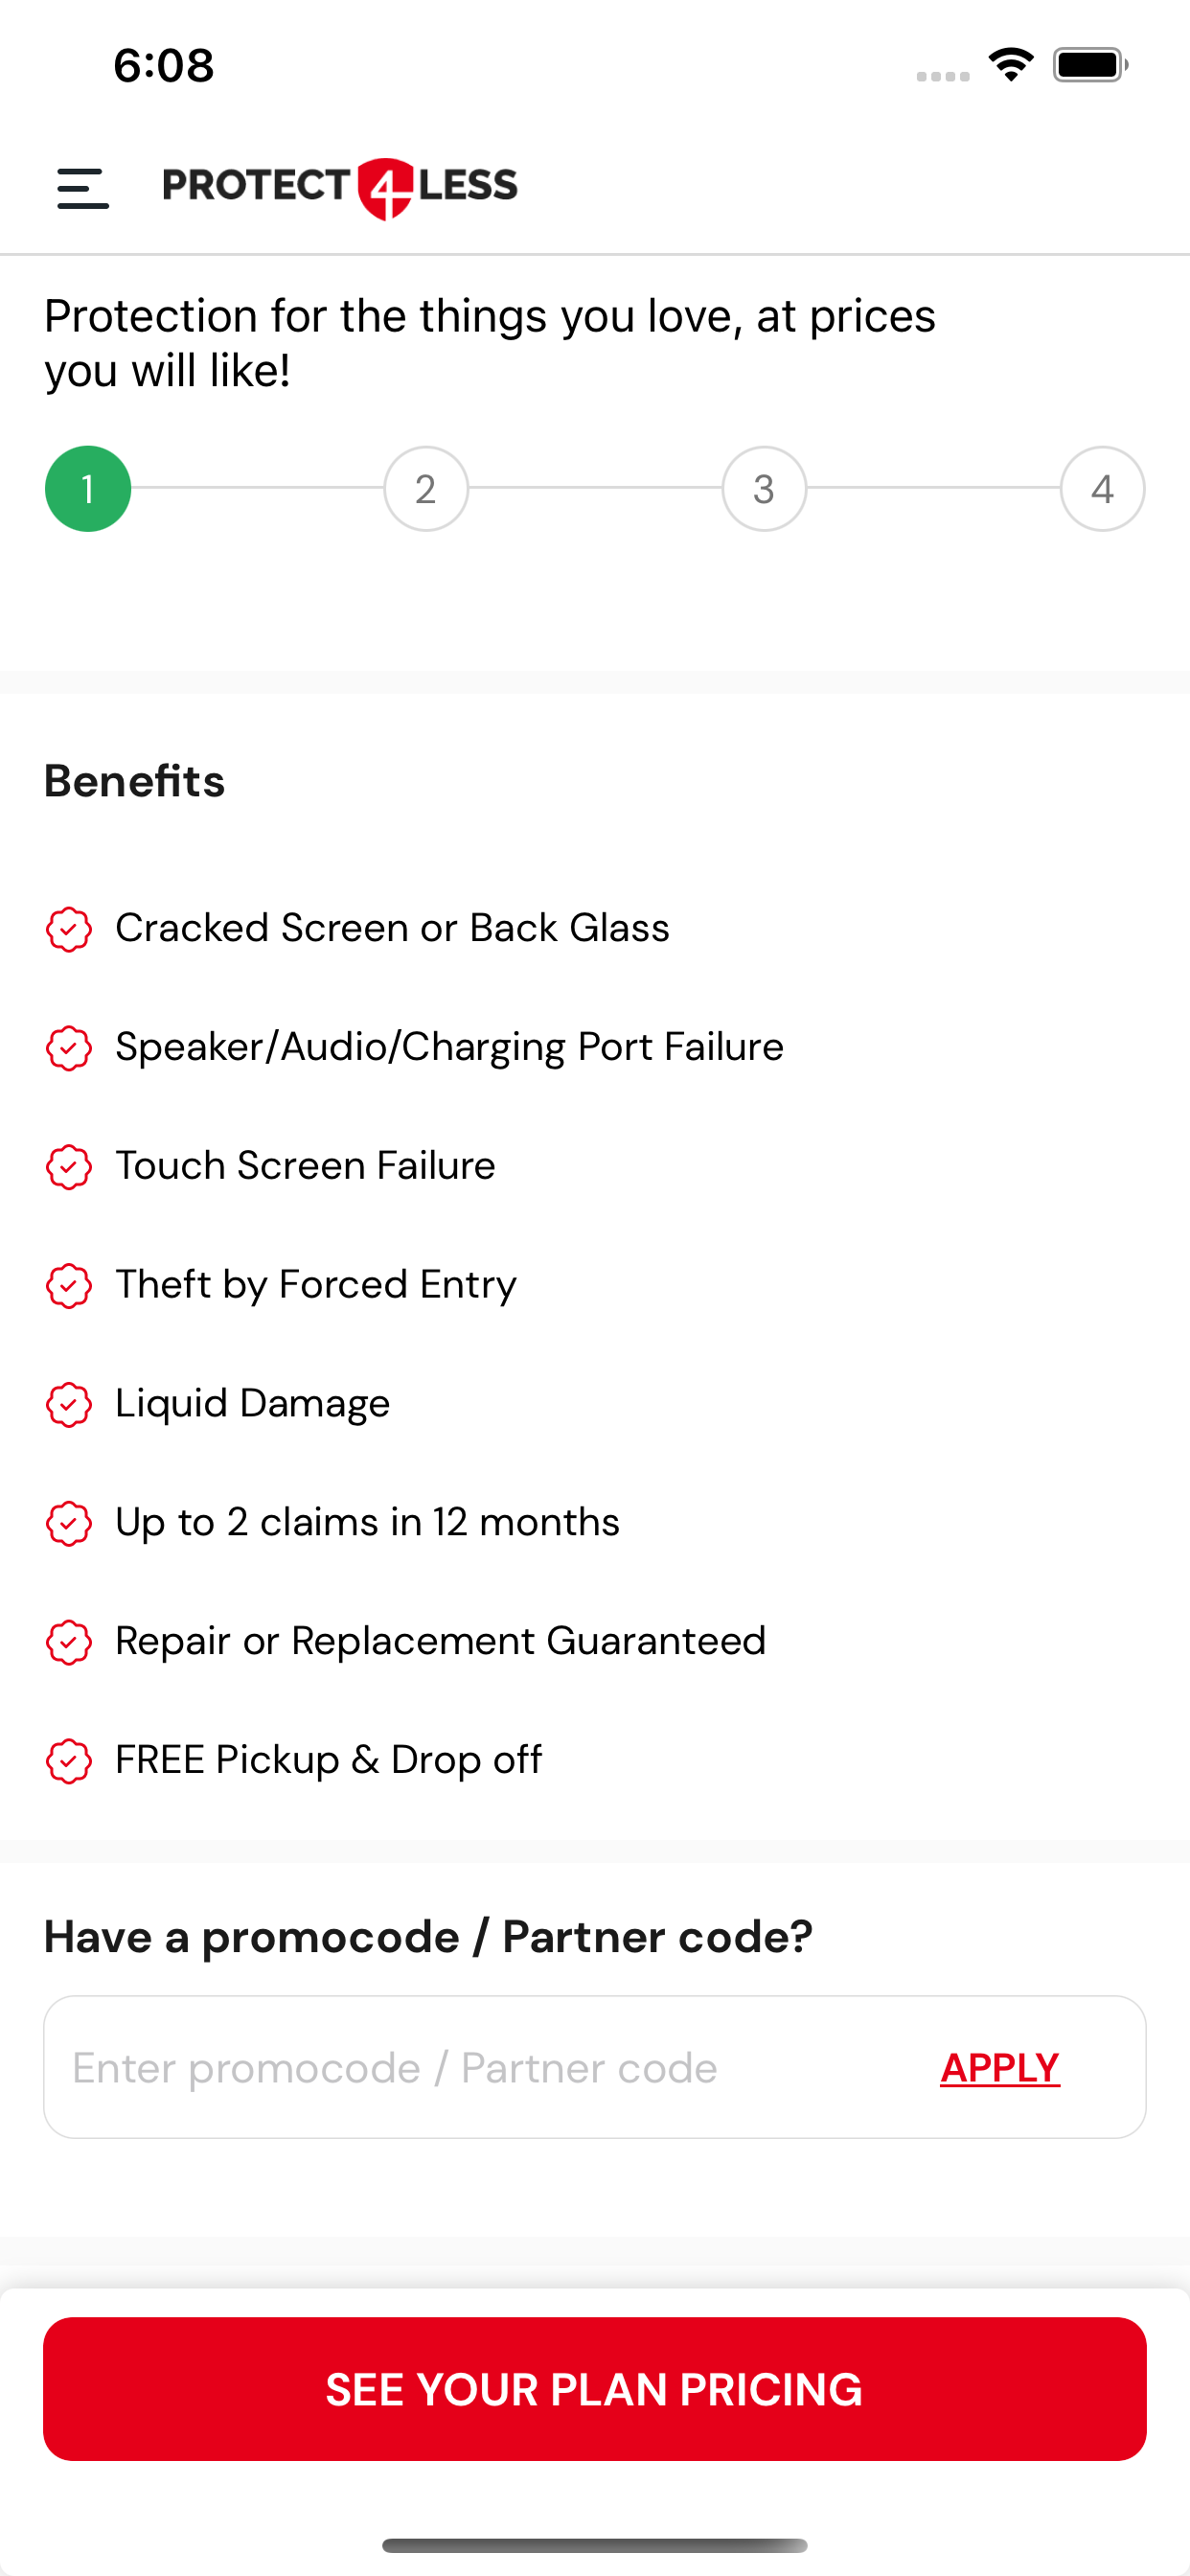Tap the Cracked Screen benefit check icon

coord(69,929)
